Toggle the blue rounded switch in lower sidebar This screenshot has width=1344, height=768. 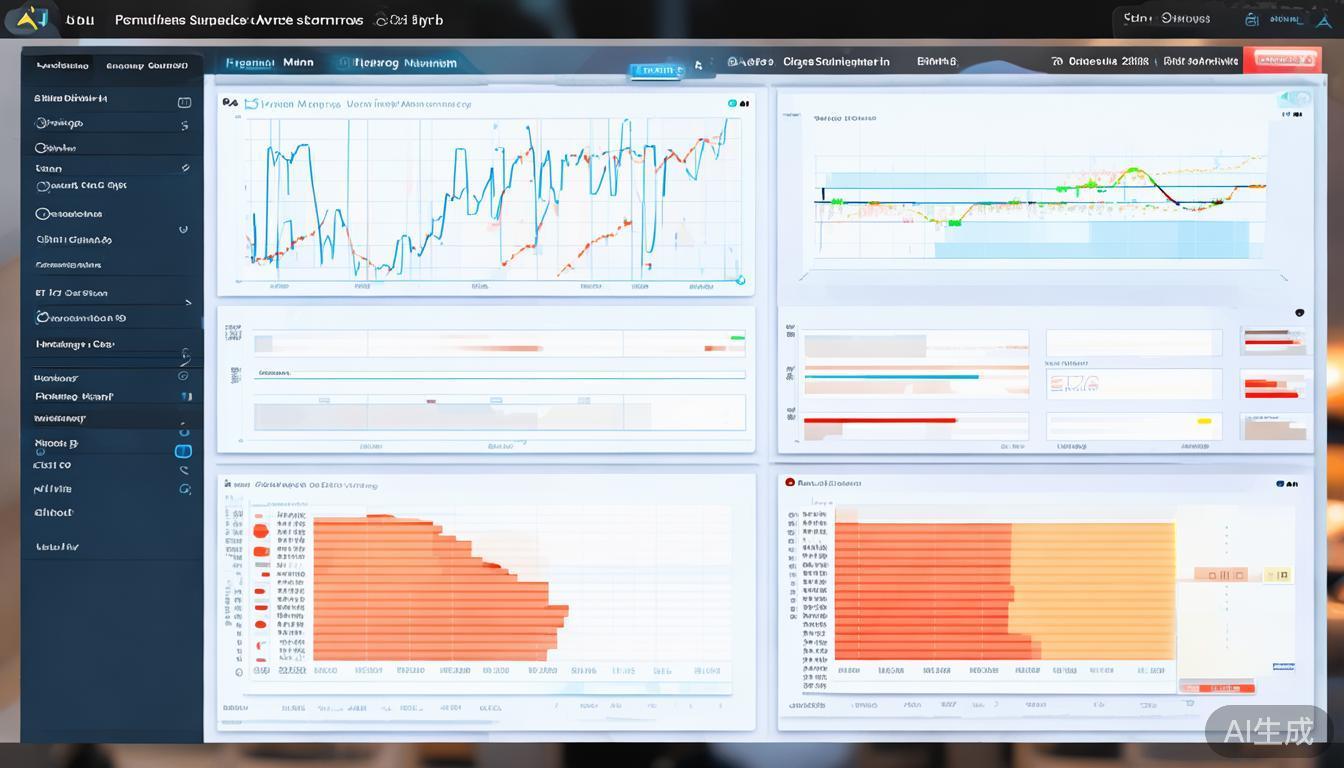coord(183,451)
